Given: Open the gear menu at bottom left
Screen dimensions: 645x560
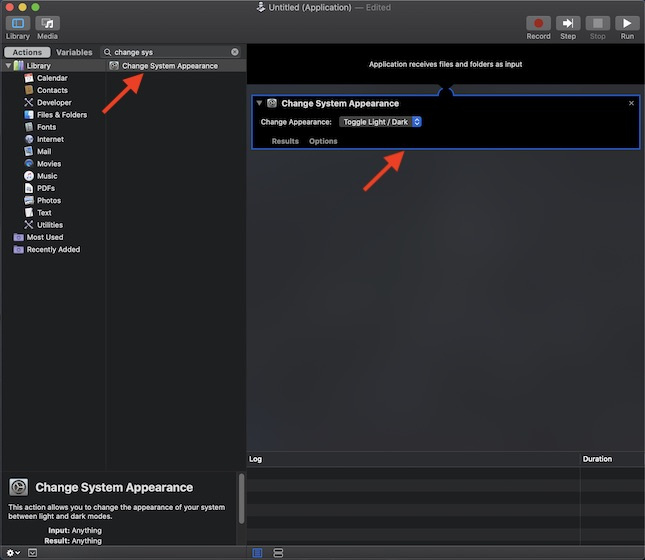Looking at the screenshot, I should (12, 552).
